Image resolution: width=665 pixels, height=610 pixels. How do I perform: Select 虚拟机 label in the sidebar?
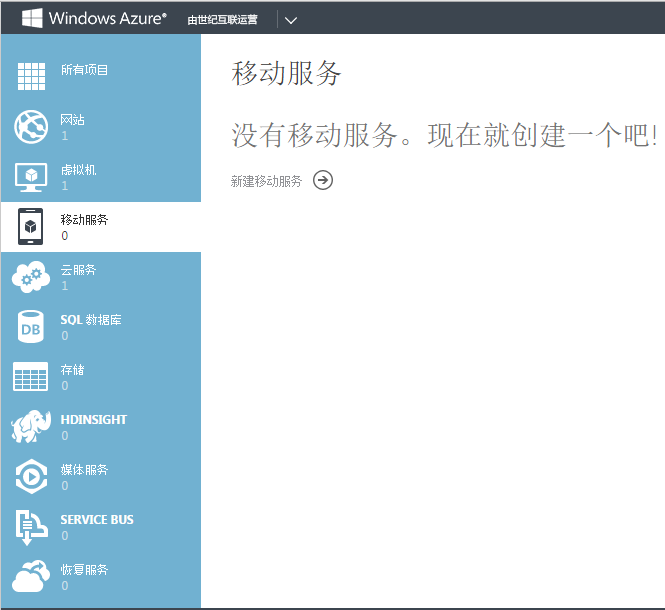click(x=78, y=170)
